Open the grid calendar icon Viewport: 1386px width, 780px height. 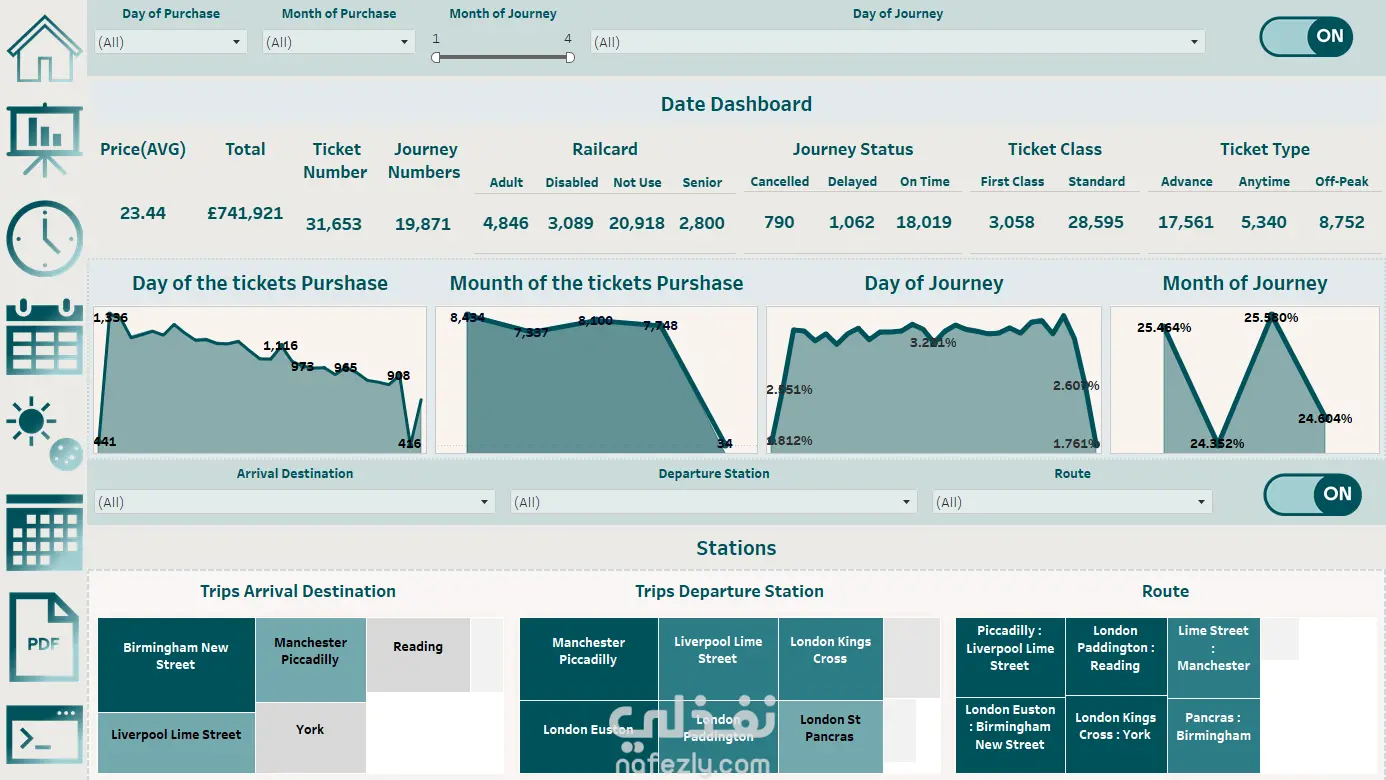pyautogui.click(x=44, y=532)
